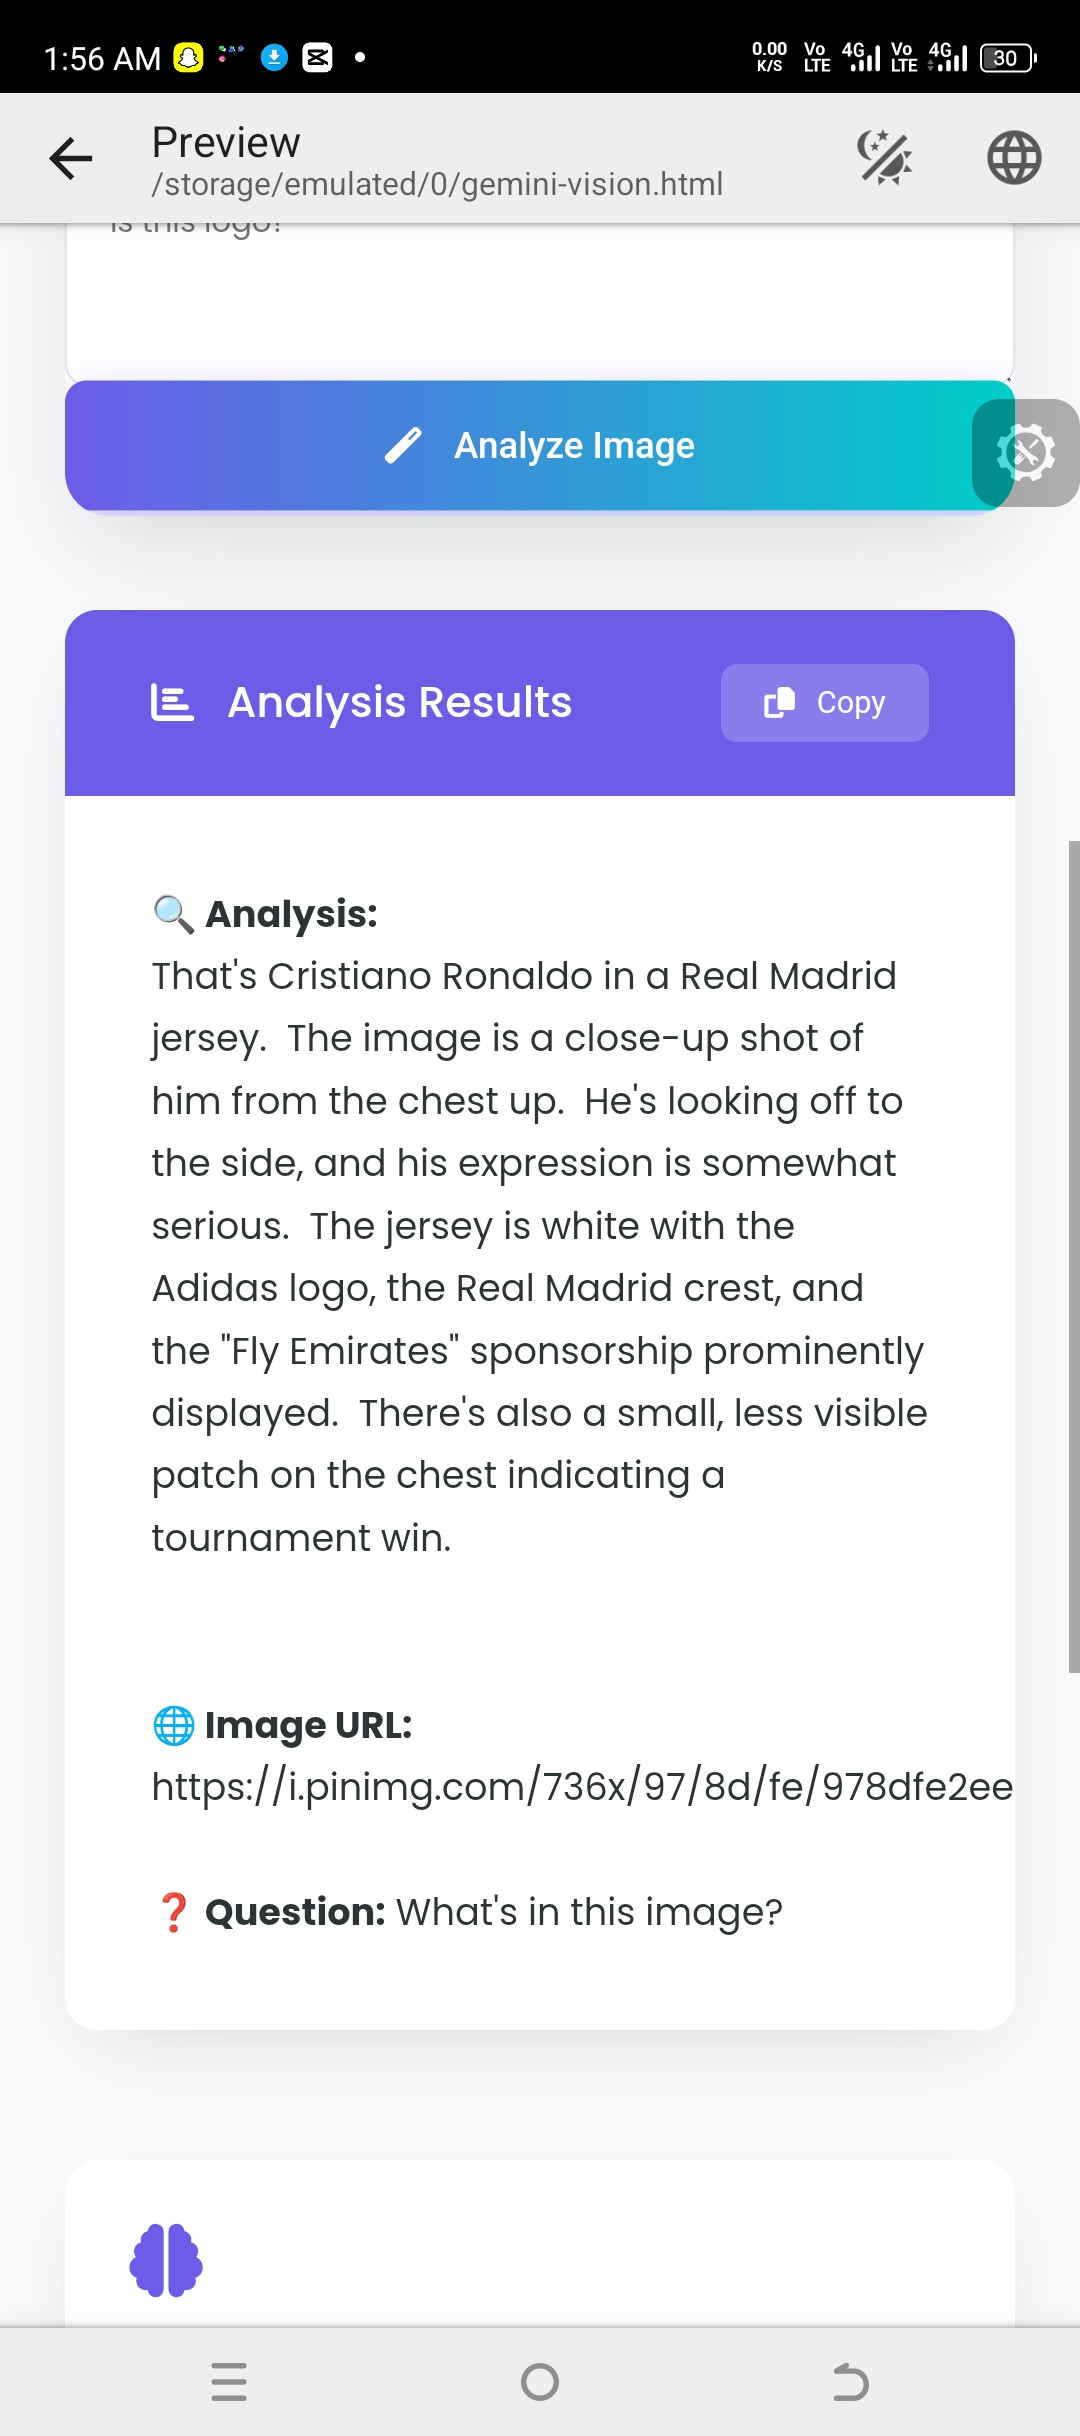1080x2436 pixels.
Task: Open the floating gear settings icon
Action: click(1026, 453)
